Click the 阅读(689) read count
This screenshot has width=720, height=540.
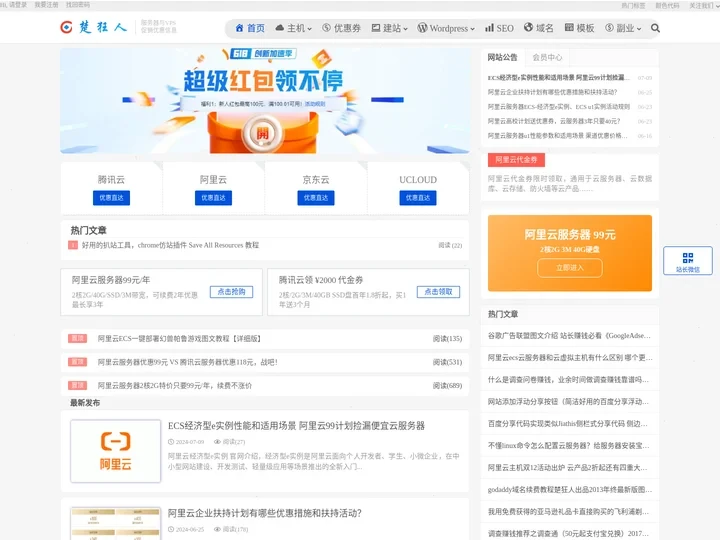tap(447, 386)
